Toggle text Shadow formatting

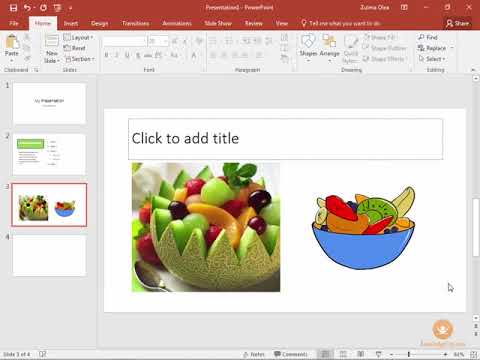coord(138,56)
